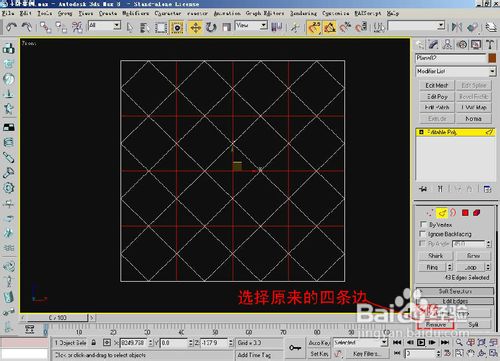
Task: Enable the Ignore Backfacing checkbox
Action: tap(423, 234)
